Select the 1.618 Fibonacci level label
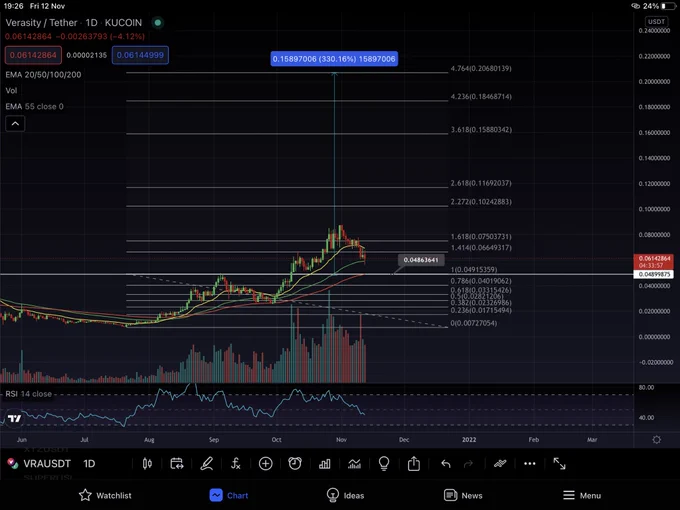 coord(481,236)
